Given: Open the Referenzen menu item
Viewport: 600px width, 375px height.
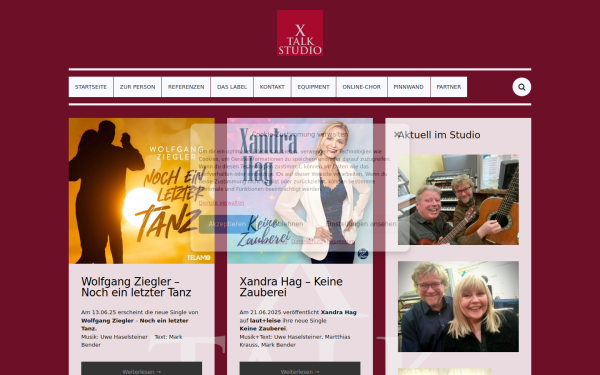Looking at the screenshot, I should 186,87.
